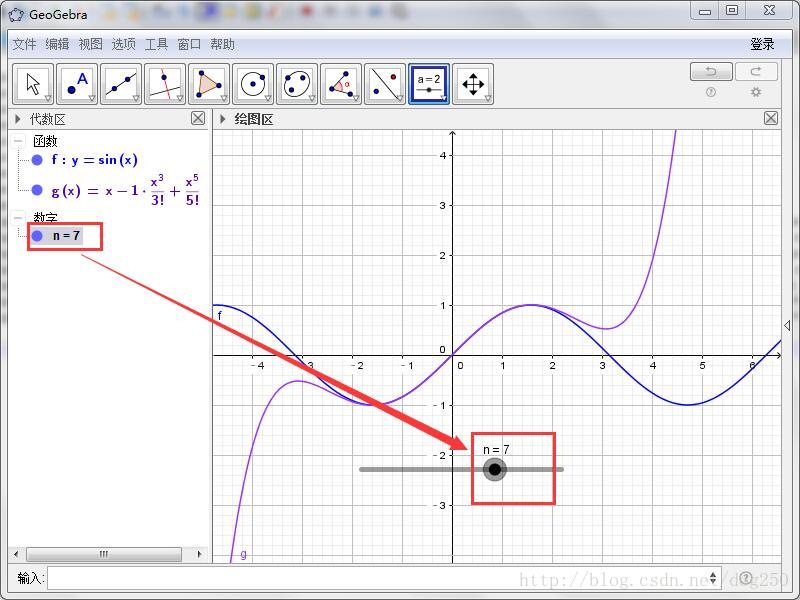Click the curve label g in graph

tap(243, 554)
